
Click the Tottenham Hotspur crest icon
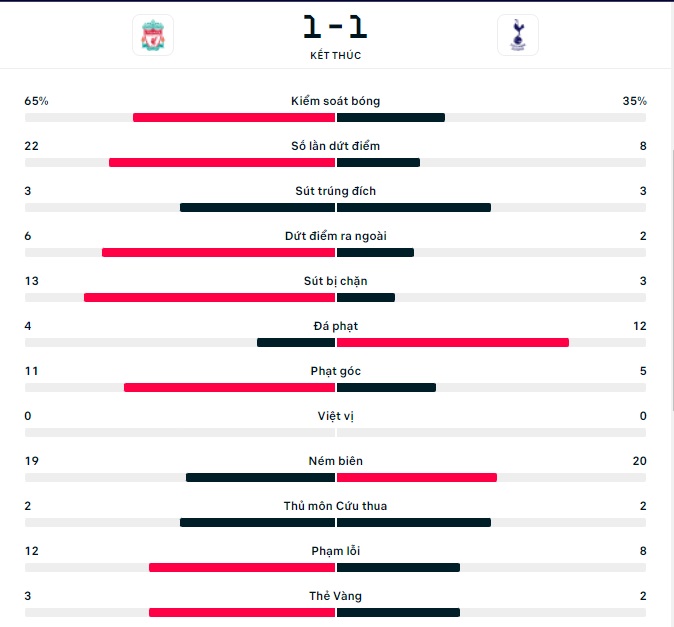pos(518,35)
